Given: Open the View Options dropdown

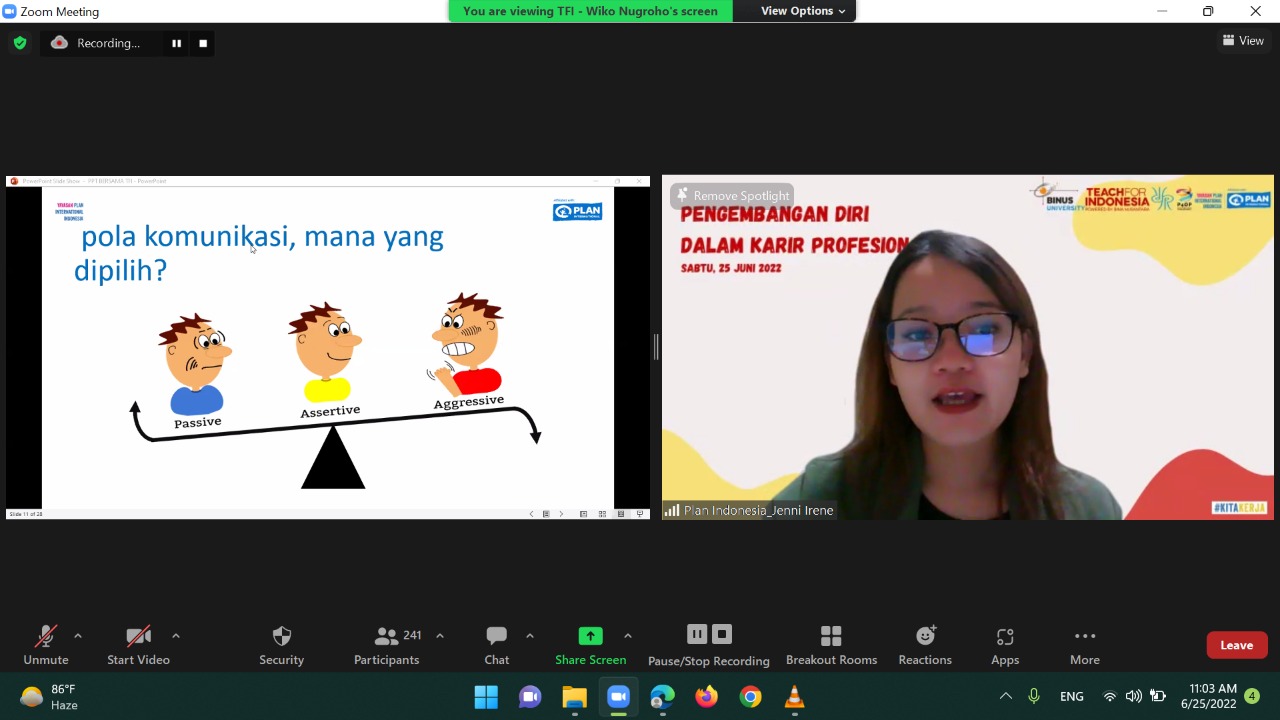Looking at the screenshot, I should (x=803, y=11).
